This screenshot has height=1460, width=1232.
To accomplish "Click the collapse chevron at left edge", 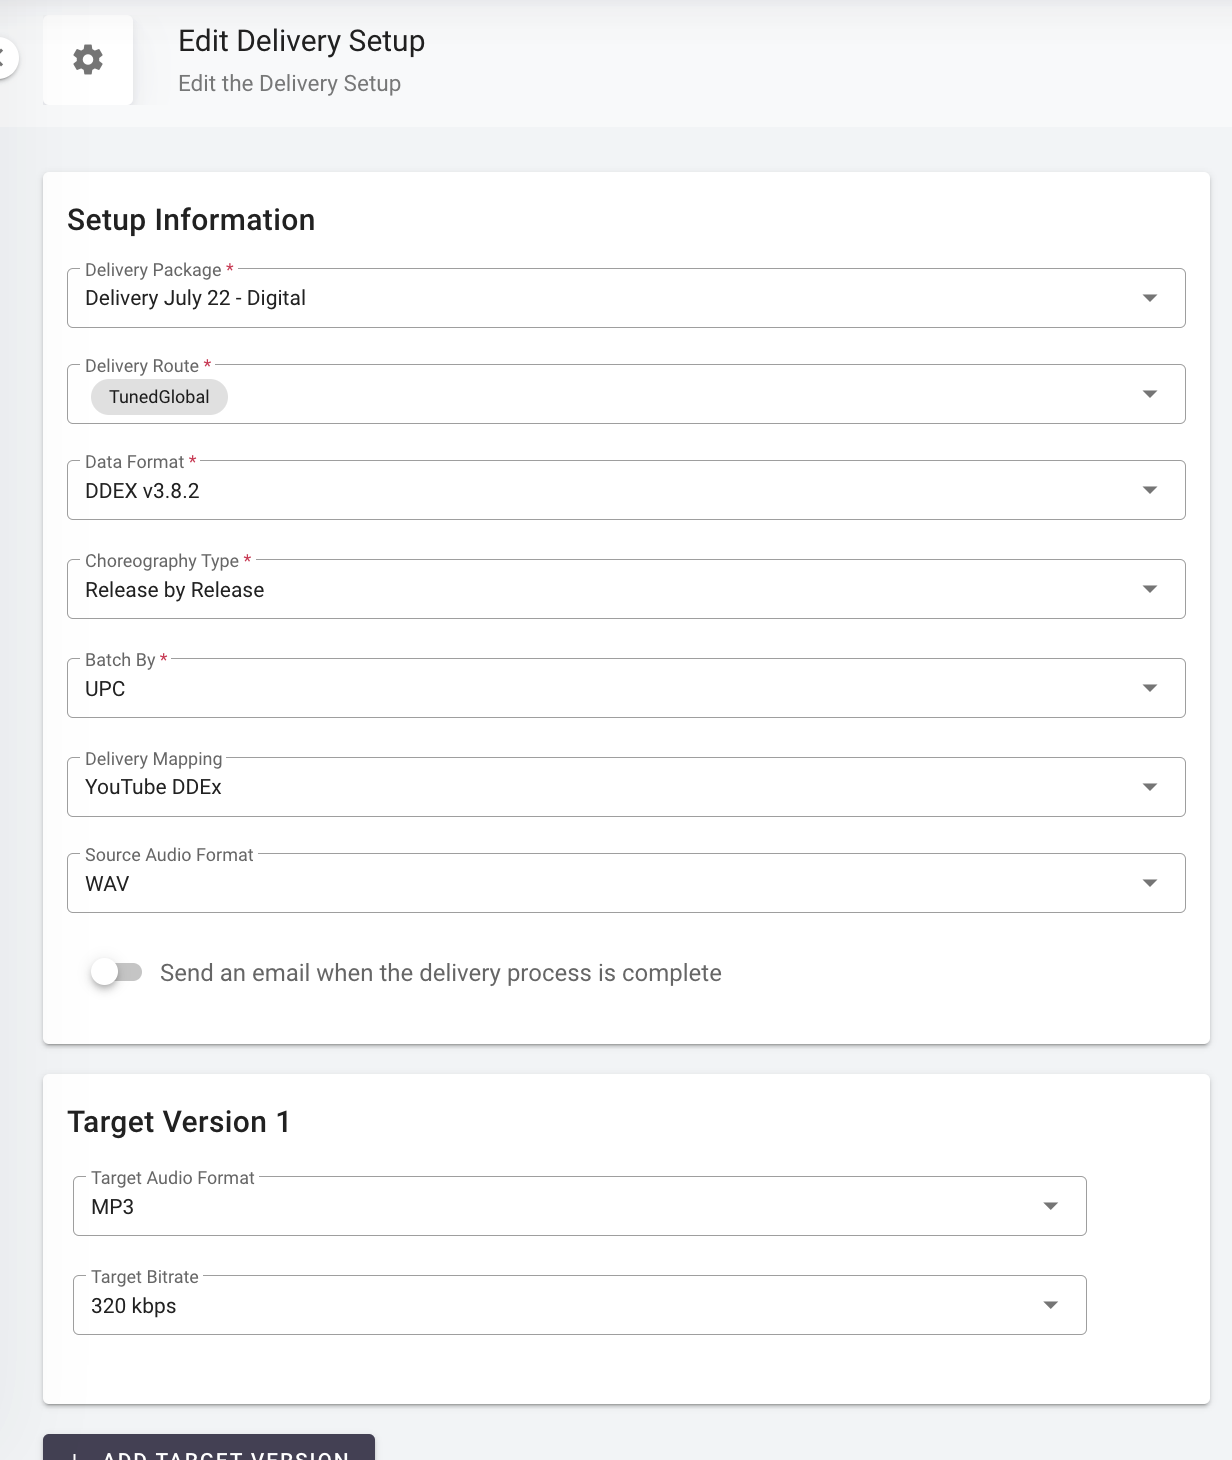I will click(4, 58).
